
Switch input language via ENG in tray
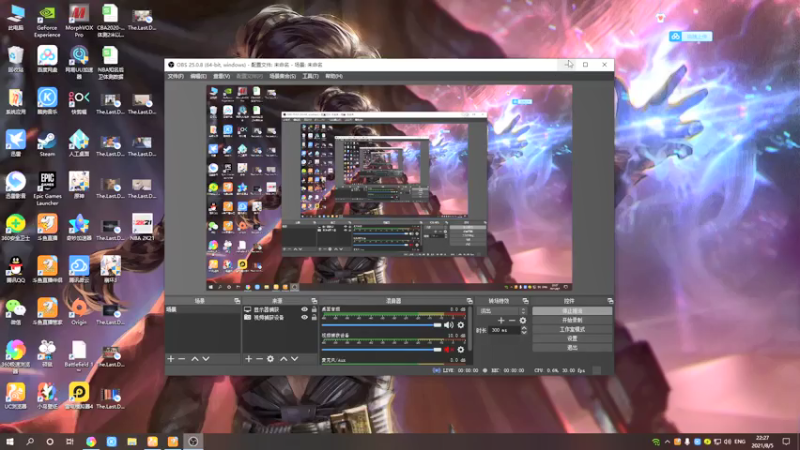click(740, 441)
